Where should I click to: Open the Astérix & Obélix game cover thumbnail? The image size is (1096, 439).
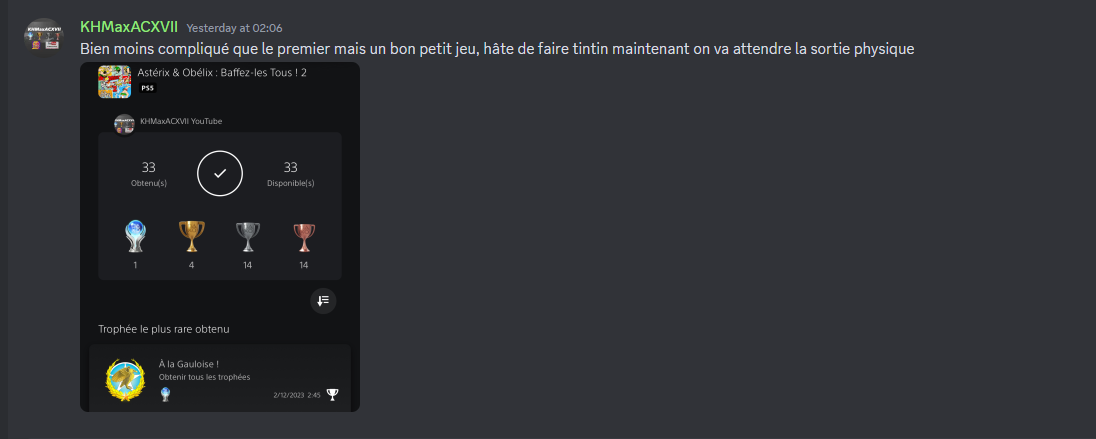pyautogui.click(x=115, y=82)
